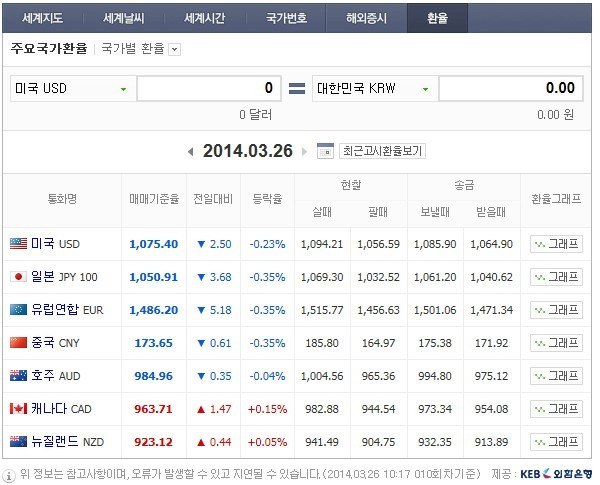The width and height of the screenshot is (600, 485).
Task: Open the 세계지도 tab
Action: (x=42, y=18)
